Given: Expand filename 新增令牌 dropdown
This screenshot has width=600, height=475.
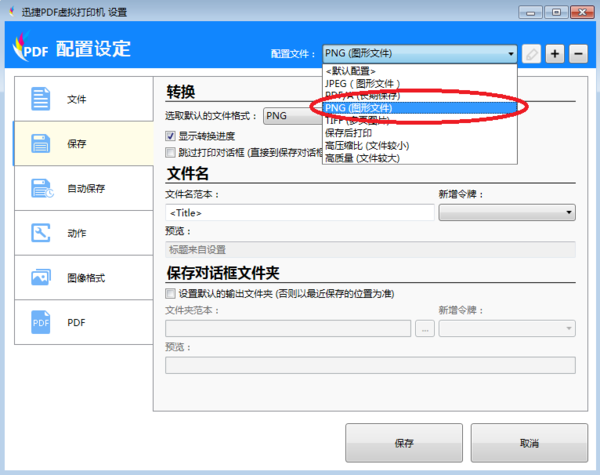Looking at the screenshot, I should 507,212.
